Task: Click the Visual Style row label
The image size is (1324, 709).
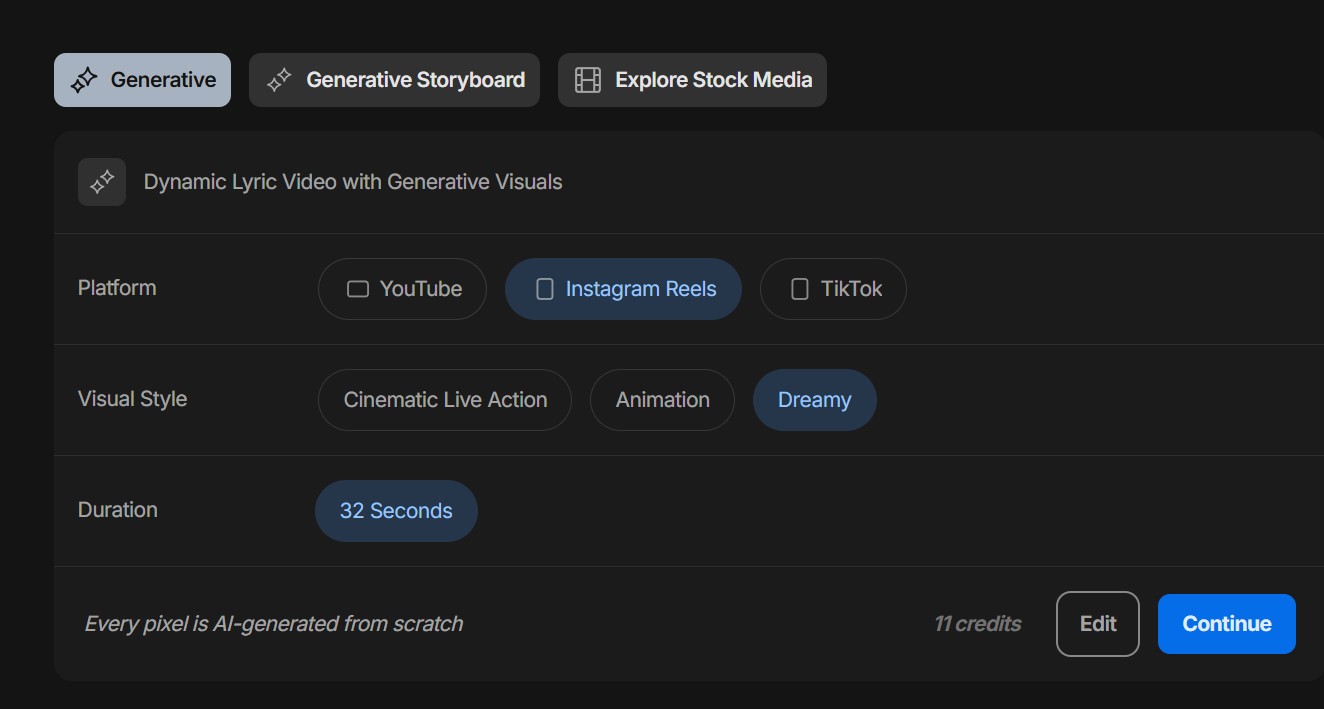Action: 132,399
